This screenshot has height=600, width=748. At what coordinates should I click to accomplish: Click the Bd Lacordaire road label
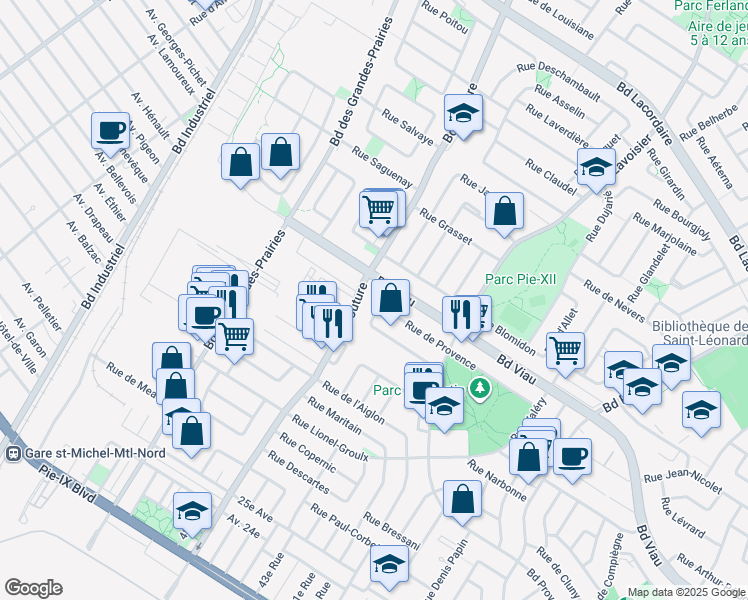coord(644,113)
